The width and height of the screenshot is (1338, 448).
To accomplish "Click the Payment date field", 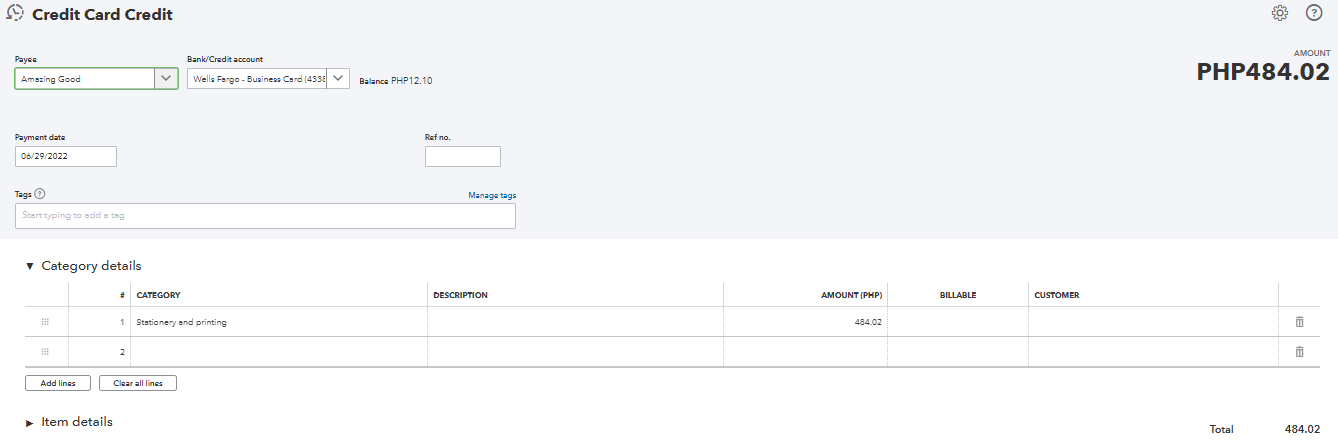I will click(66, 157).
